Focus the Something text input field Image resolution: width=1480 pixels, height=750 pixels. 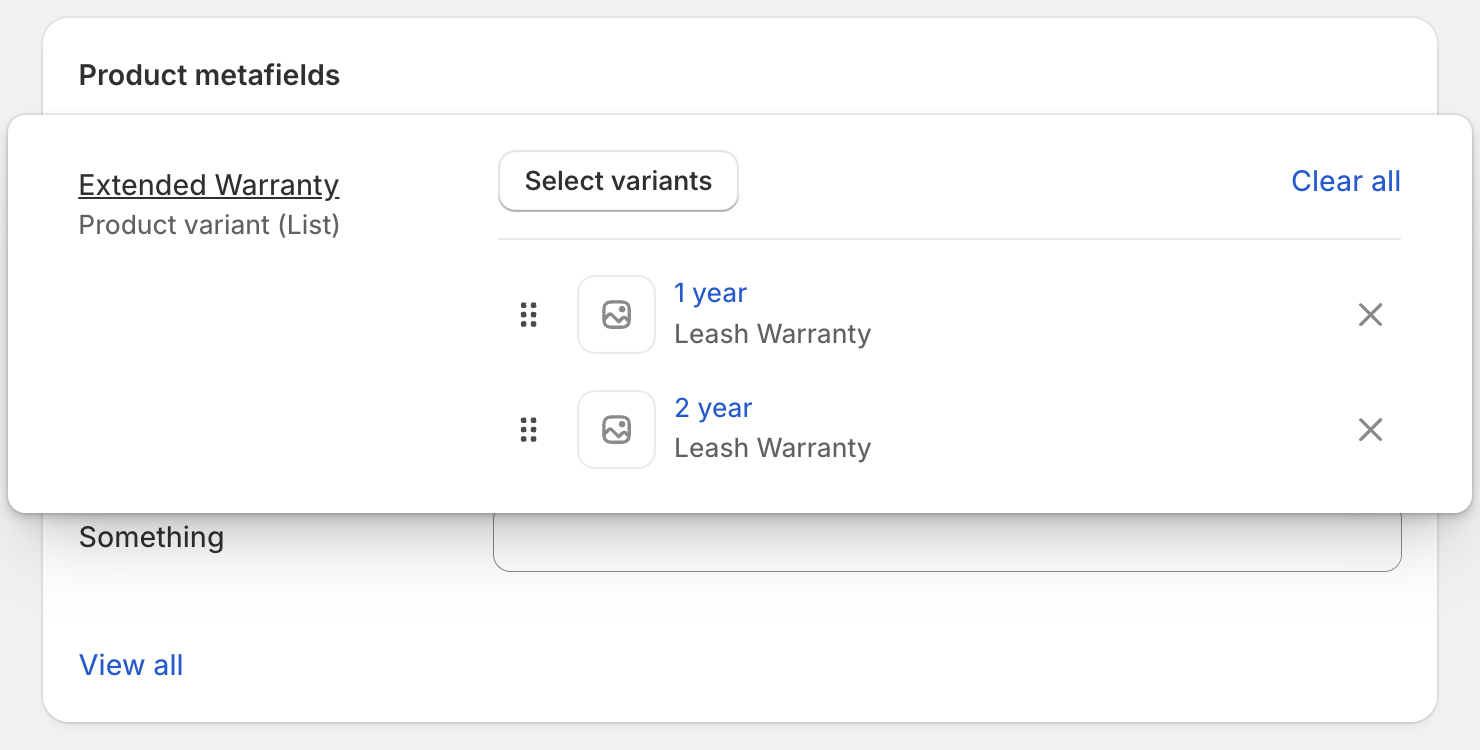[947, 544]
